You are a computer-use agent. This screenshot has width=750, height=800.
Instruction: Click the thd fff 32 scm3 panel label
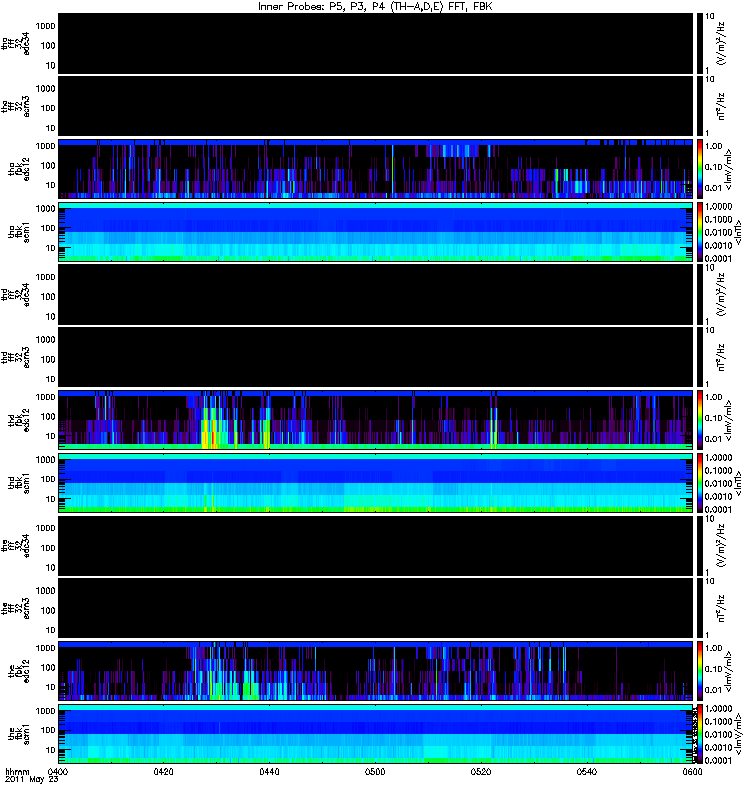(16, 358)
